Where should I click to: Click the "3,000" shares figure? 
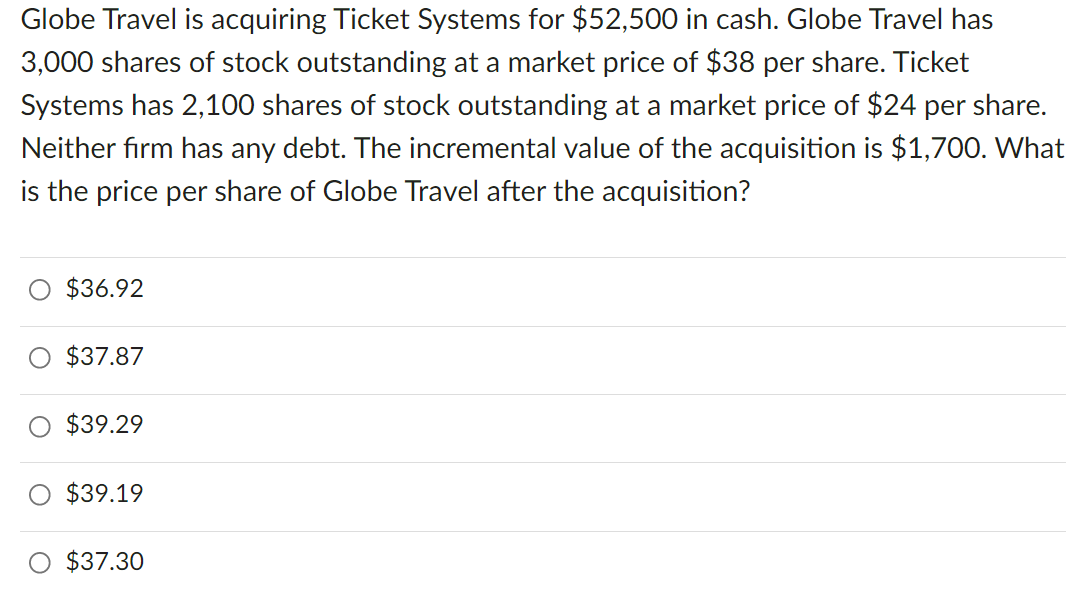57,63
